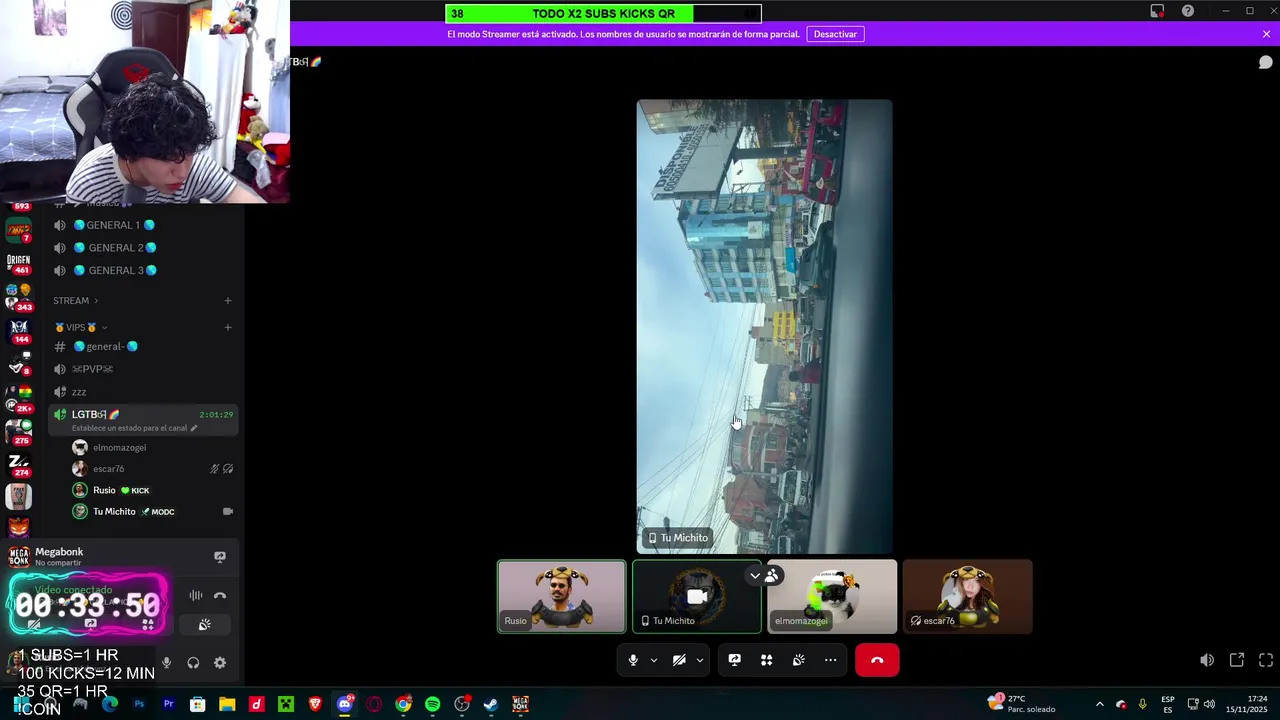The height and width of the screenshot is (720, 1280).
Task: Enter fullscreen for the call
Action: tap(1266, 660)
